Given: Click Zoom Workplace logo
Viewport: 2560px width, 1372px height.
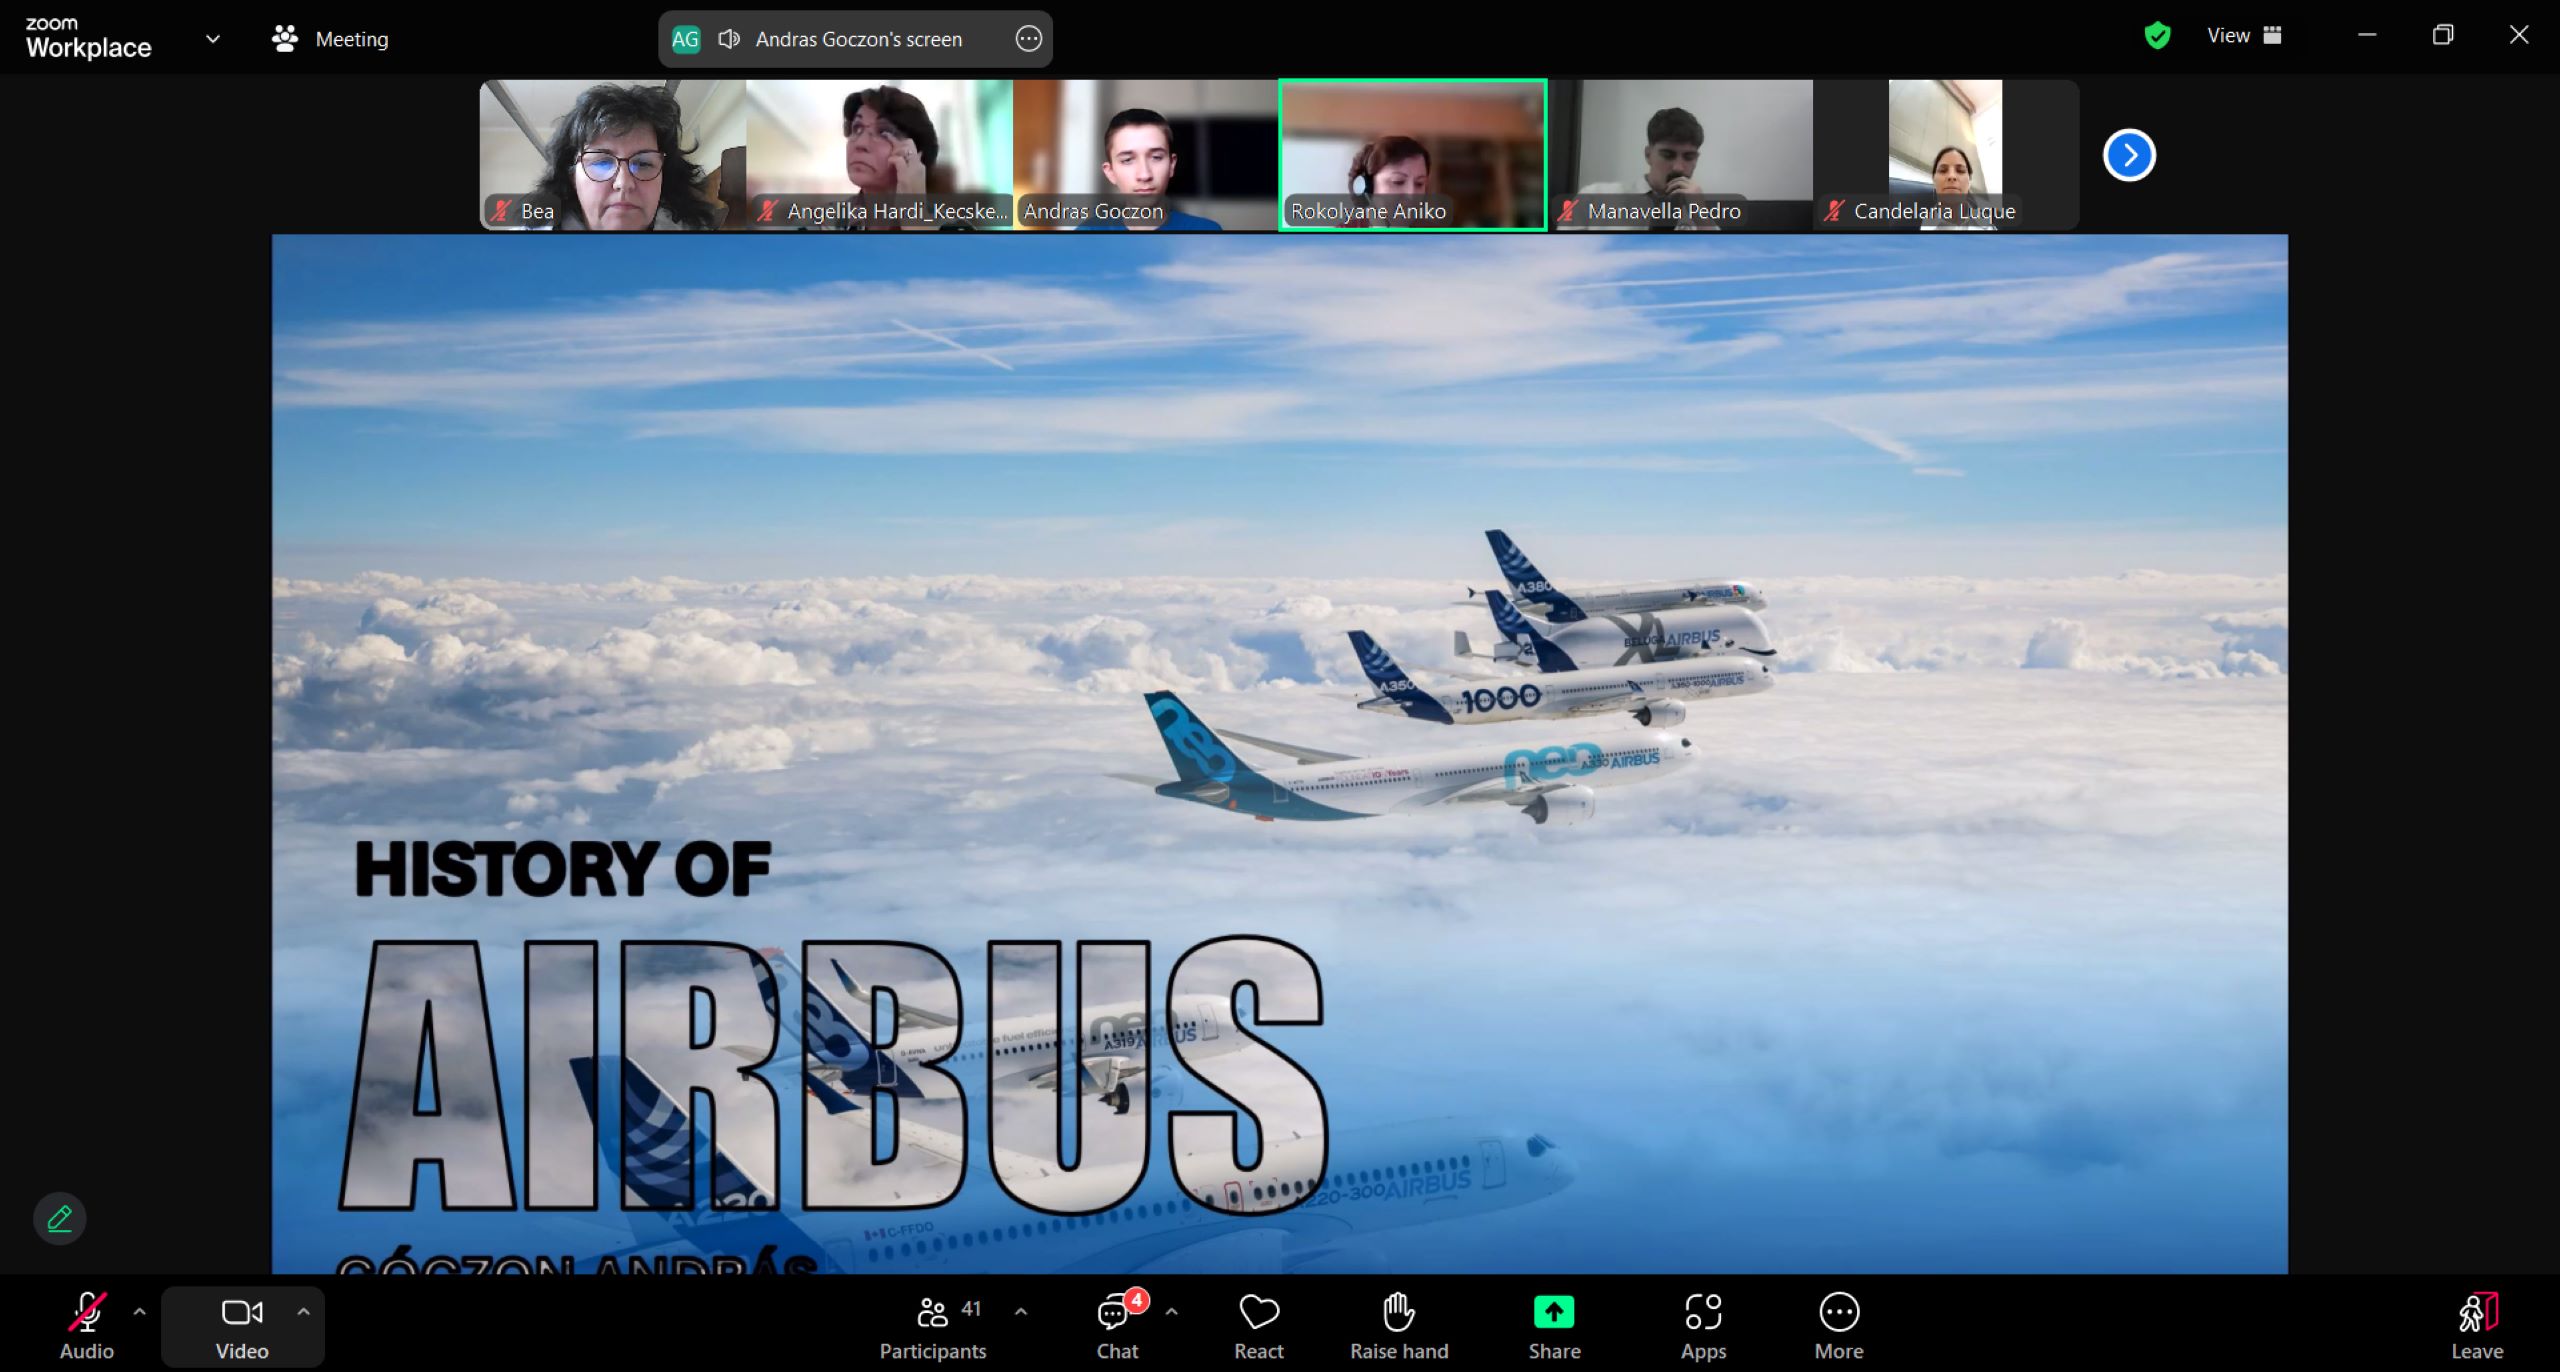Looking at the screenshot, I should 88,38.
